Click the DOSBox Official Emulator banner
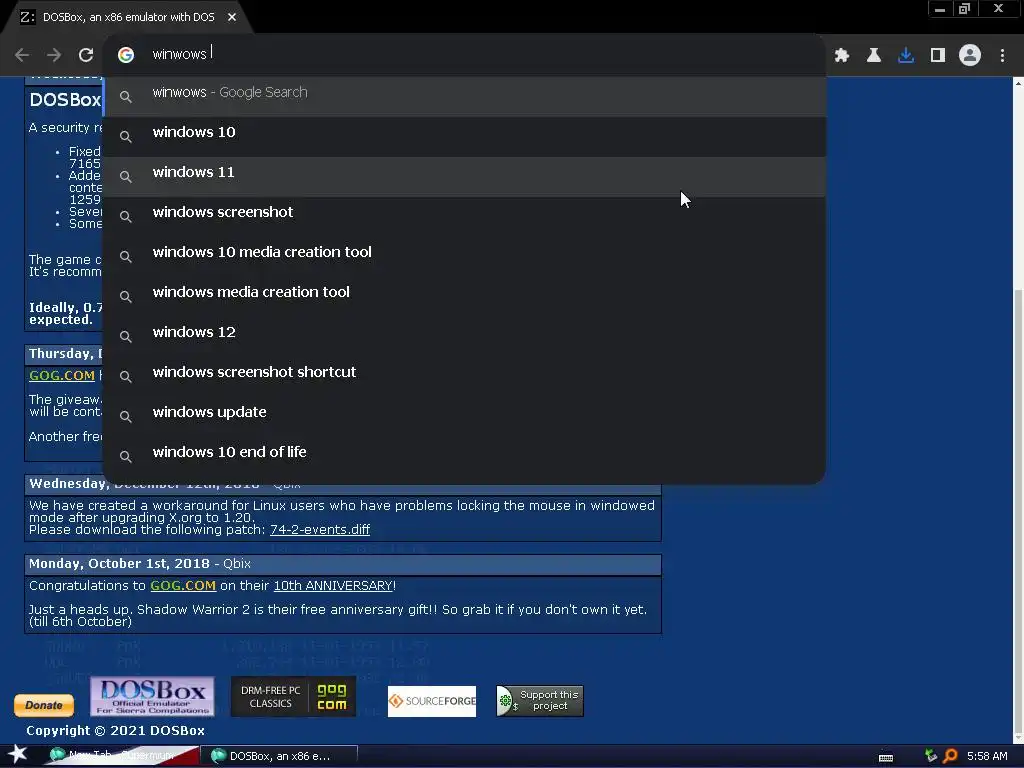This screenshot has width=1024, height=768. click(152, 696)
